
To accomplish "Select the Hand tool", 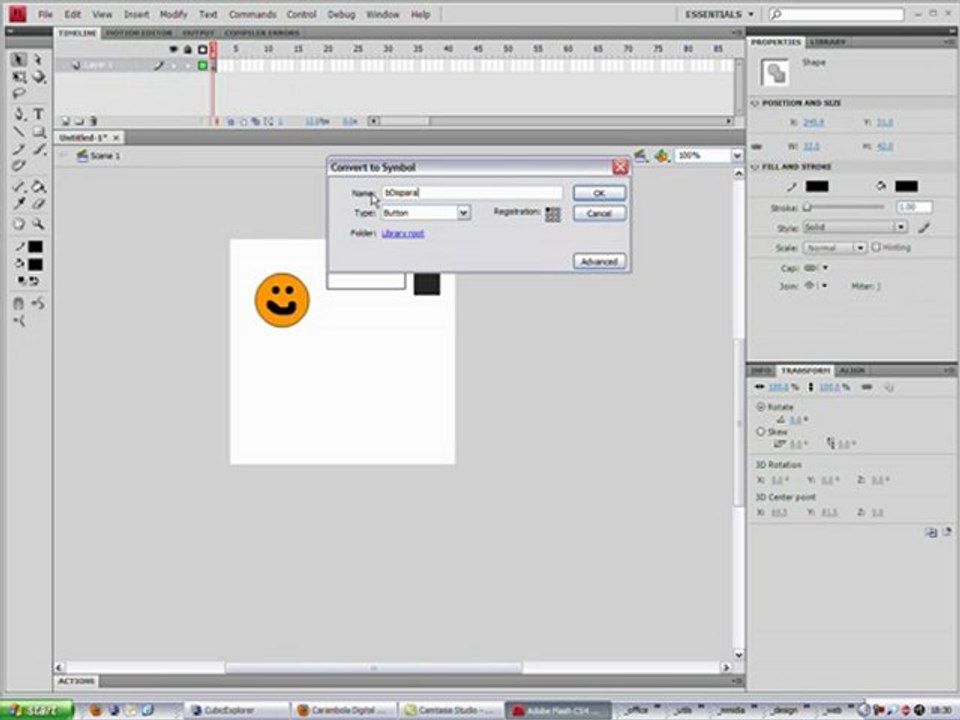I will (x=19, y=224).
